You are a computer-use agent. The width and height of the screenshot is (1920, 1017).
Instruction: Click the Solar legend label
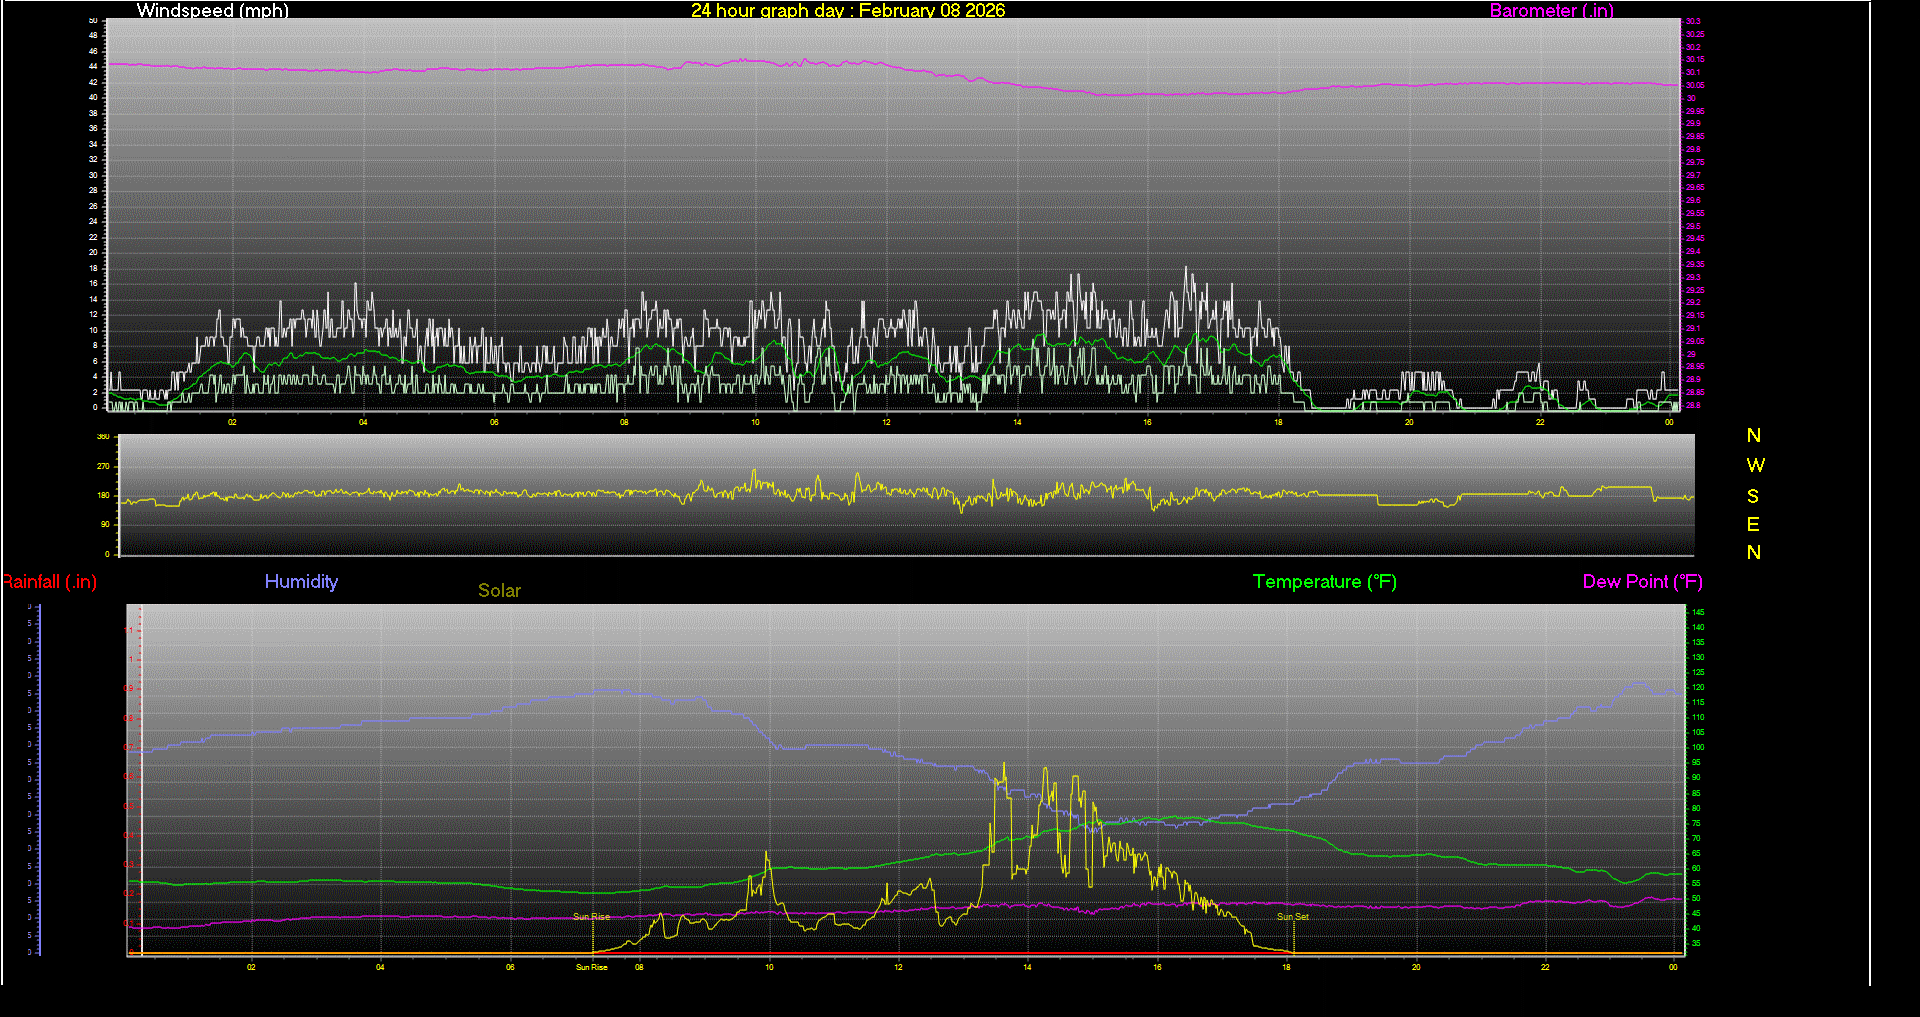[499, 591]
